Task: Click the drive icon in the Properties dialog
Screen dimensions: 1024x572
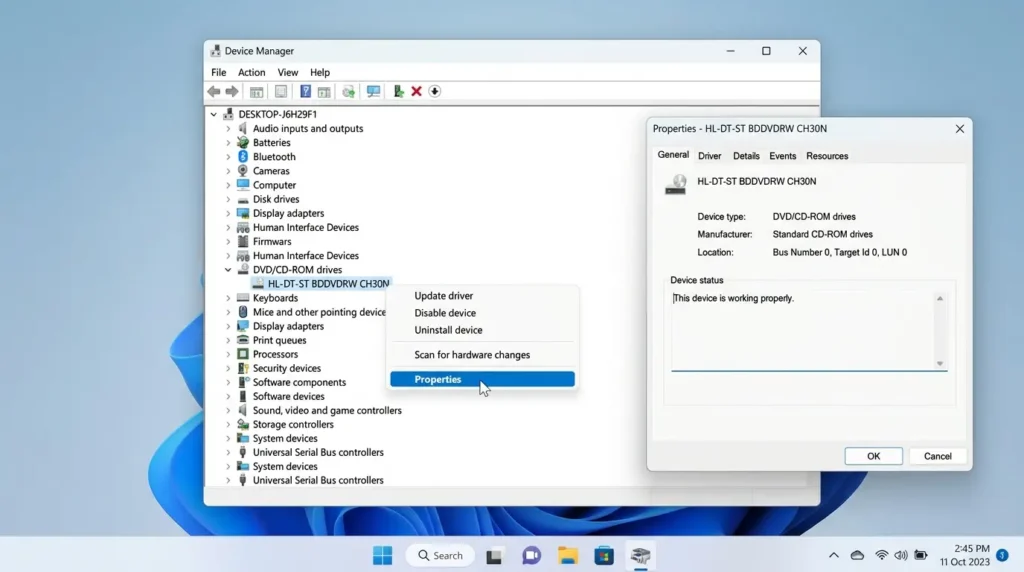Action: pyautogui.click(x=676, y=184)
